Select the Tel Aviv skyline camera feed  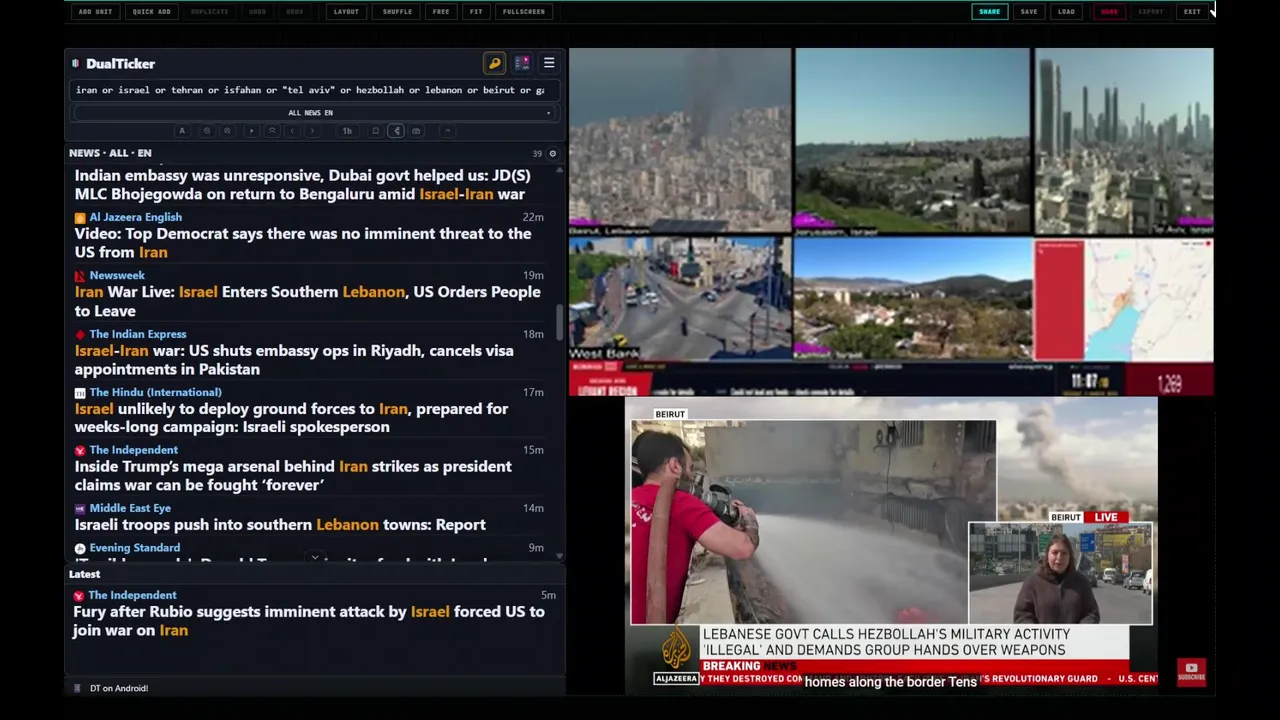click(1124, 141)
